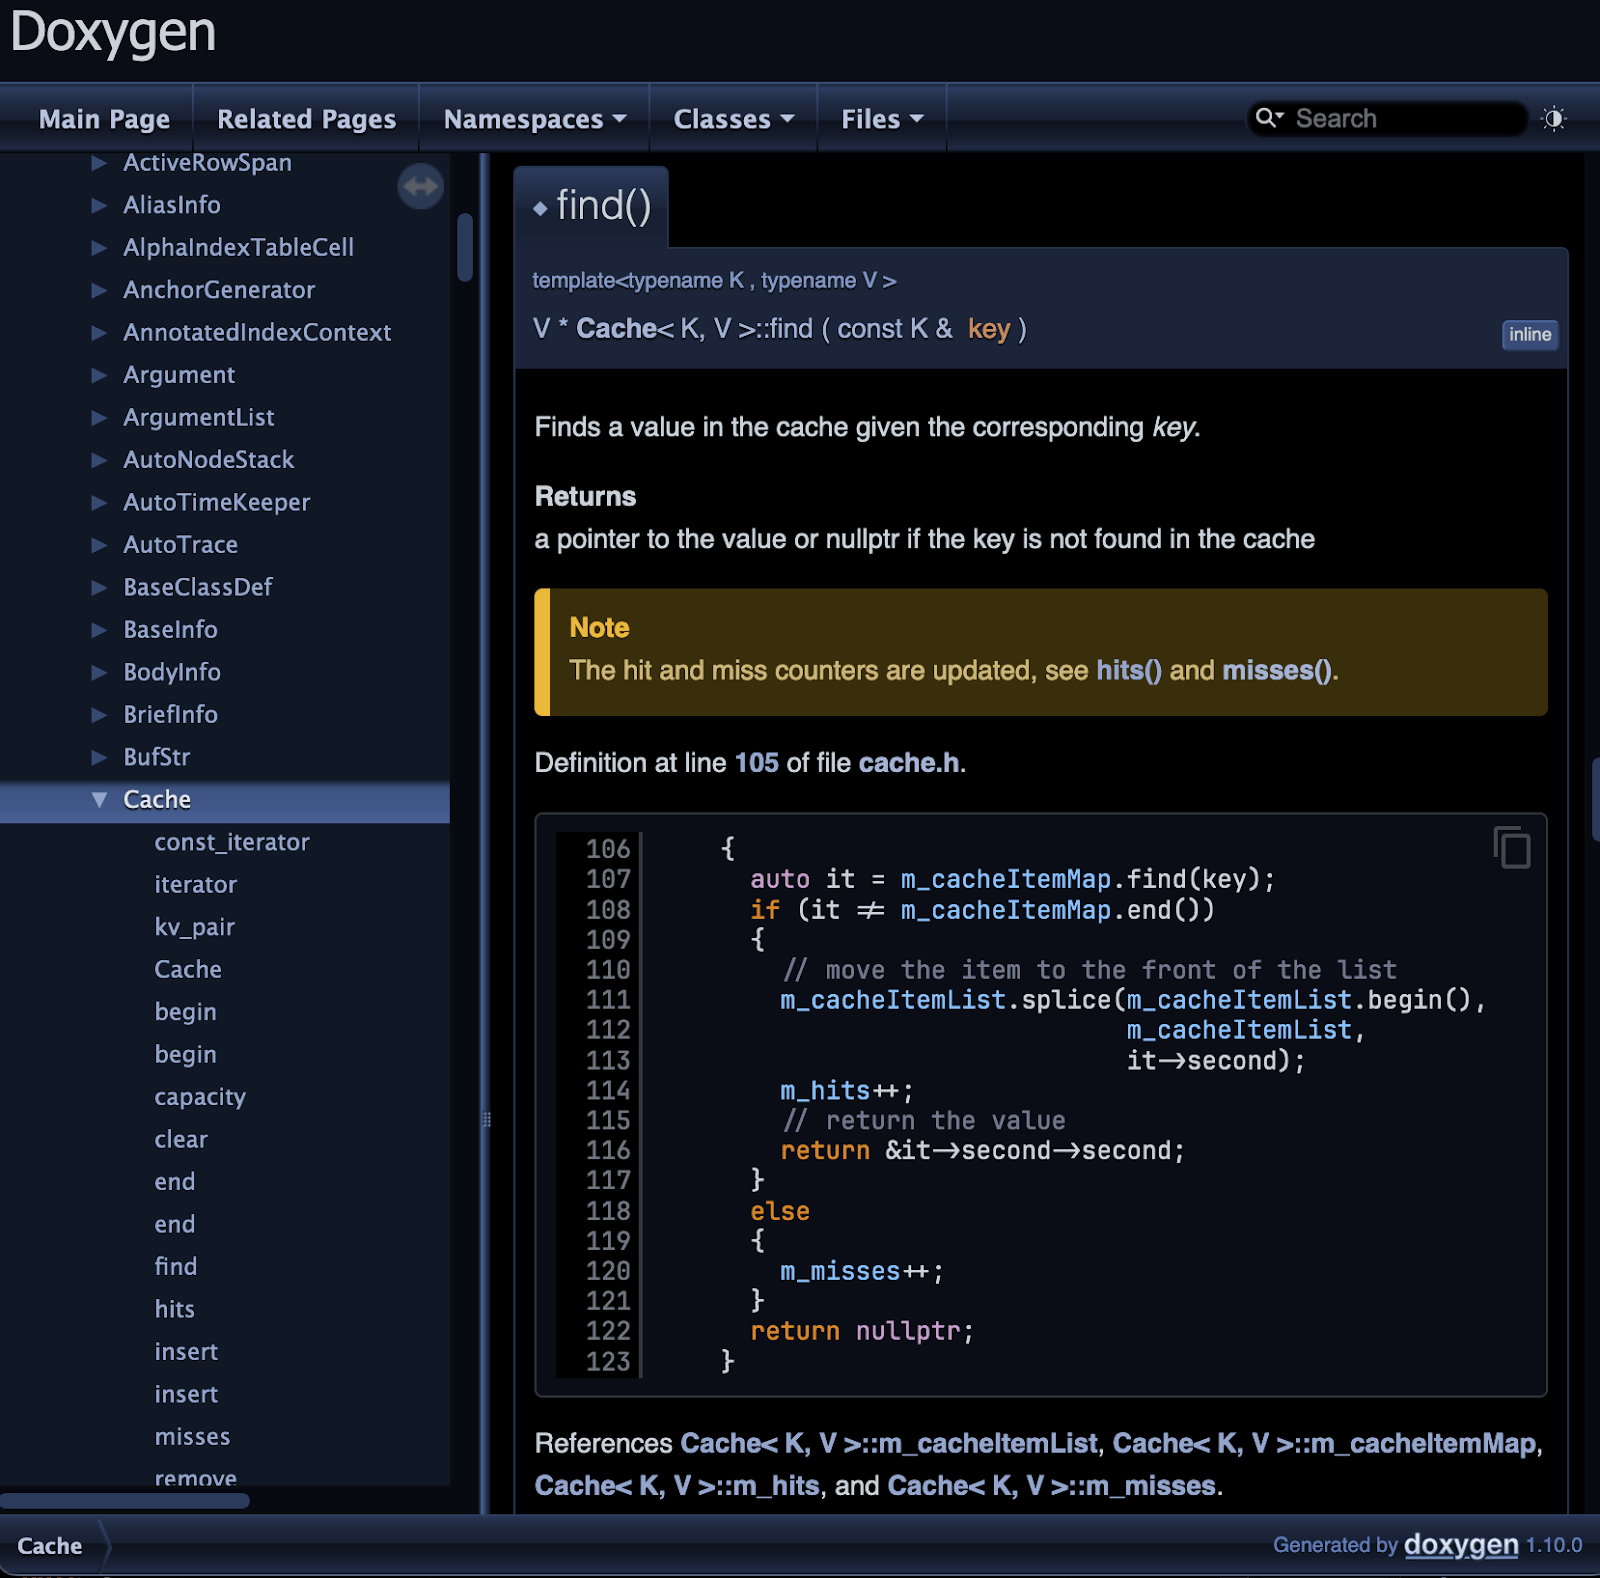Collapse the Cache tree node
Screen dimensions: 1600x1578
pyautogui.click(x=99, y=800)
